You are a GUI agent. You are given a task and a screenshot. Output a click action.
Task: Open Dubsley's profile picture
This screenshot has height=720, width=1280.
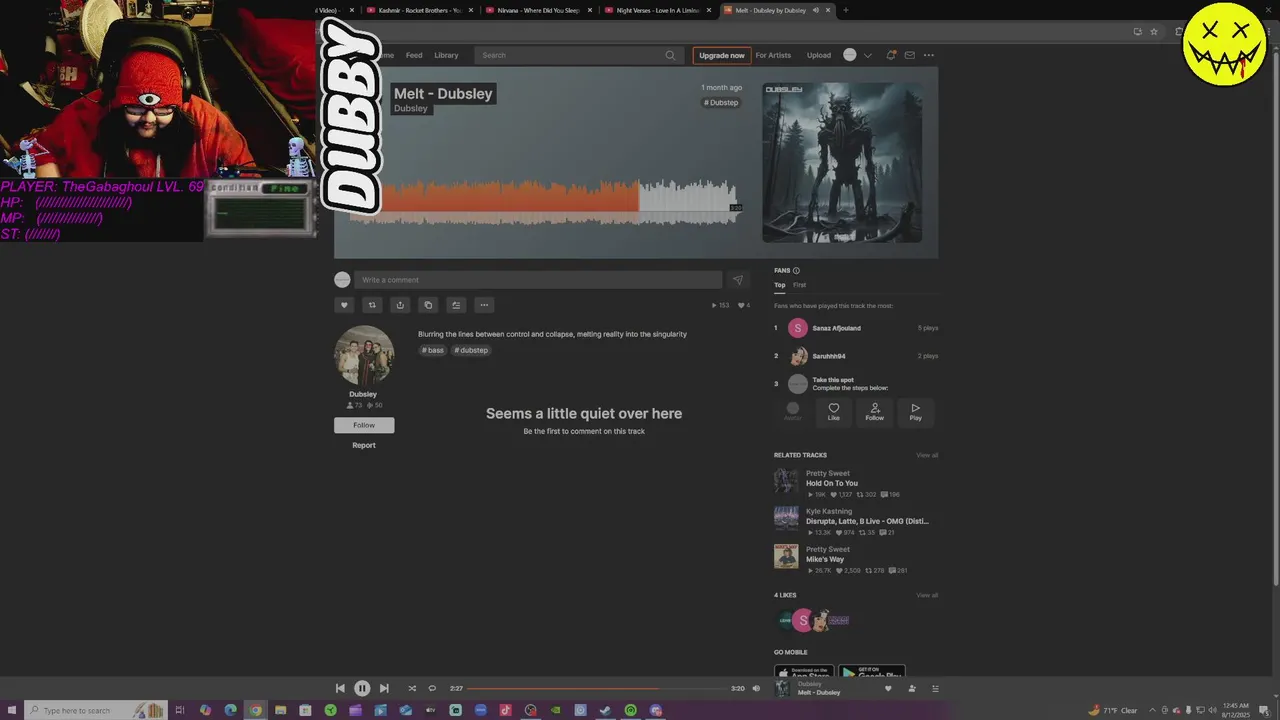364,355
